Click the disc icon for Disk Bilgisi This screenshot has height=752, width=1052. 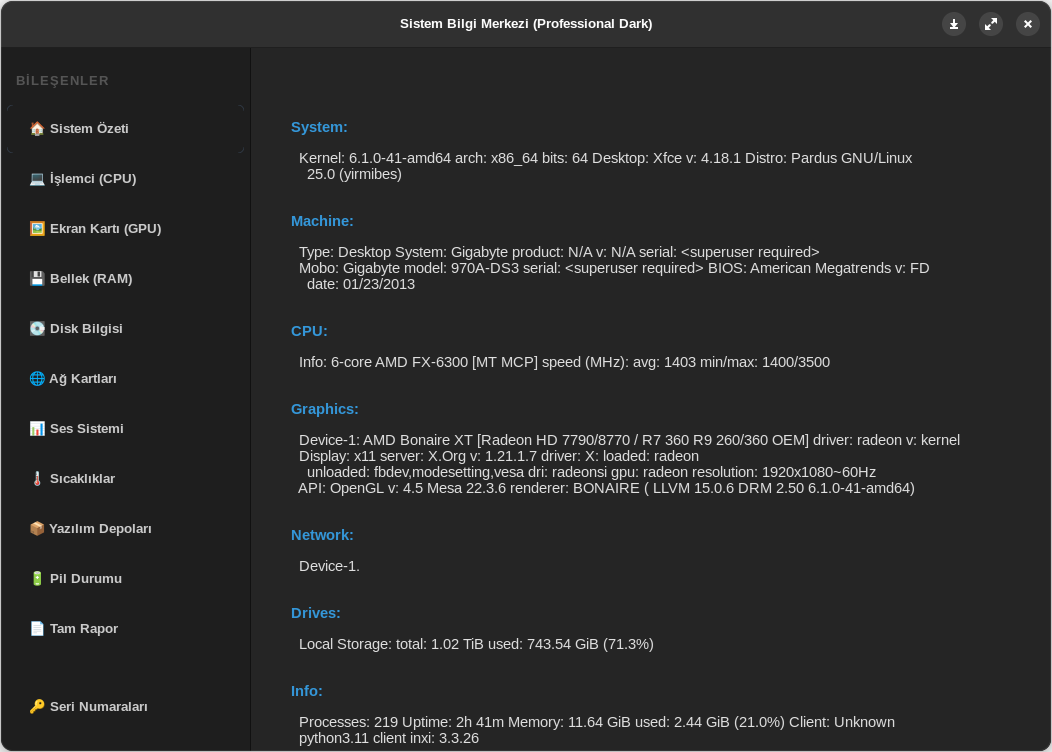point(37,329)
